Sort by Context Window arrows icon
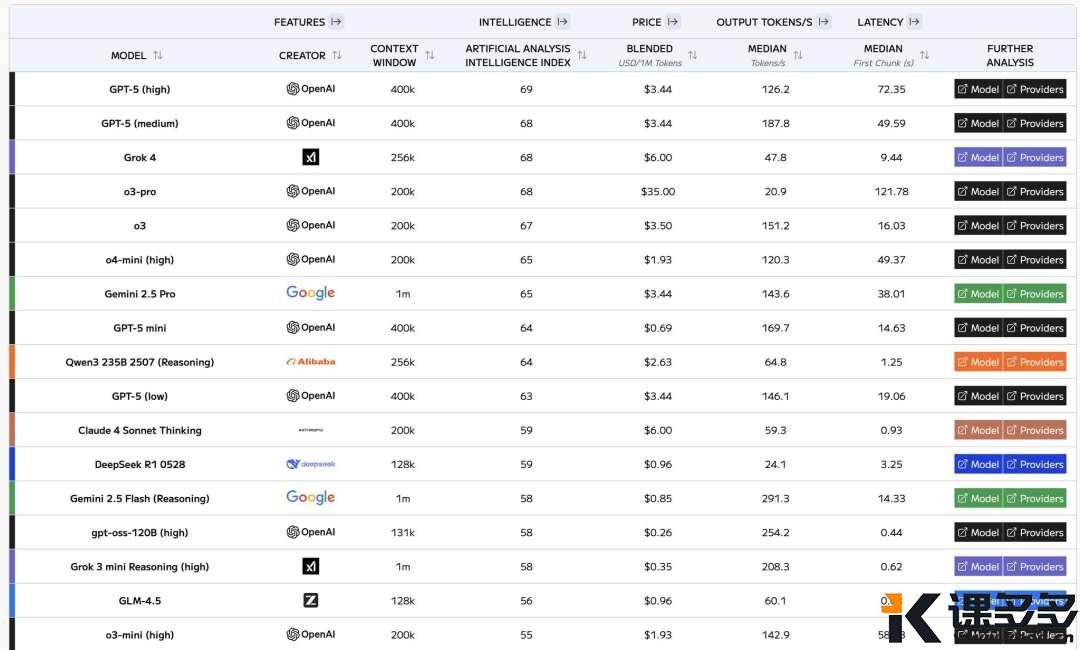Image resolution: width=1080 pixels, height=650 pixels. pyautogui.click(x=430, y=55)
